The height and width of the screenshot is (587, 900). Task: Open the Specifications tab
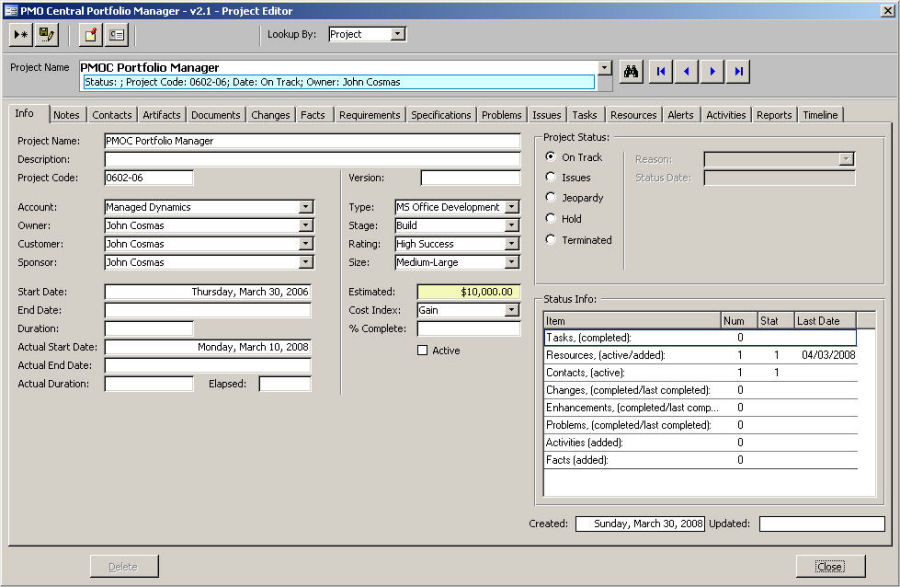coord(441,115)
